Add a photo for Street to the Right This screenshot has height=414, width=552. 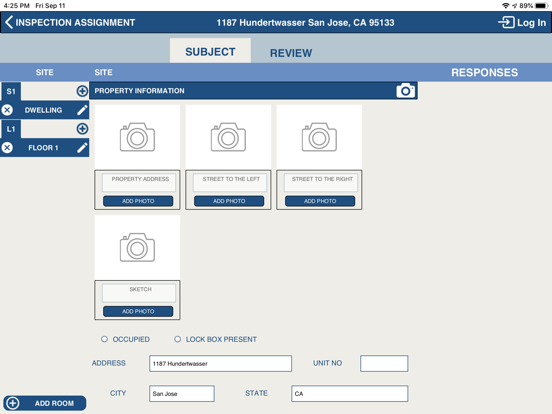320,201
